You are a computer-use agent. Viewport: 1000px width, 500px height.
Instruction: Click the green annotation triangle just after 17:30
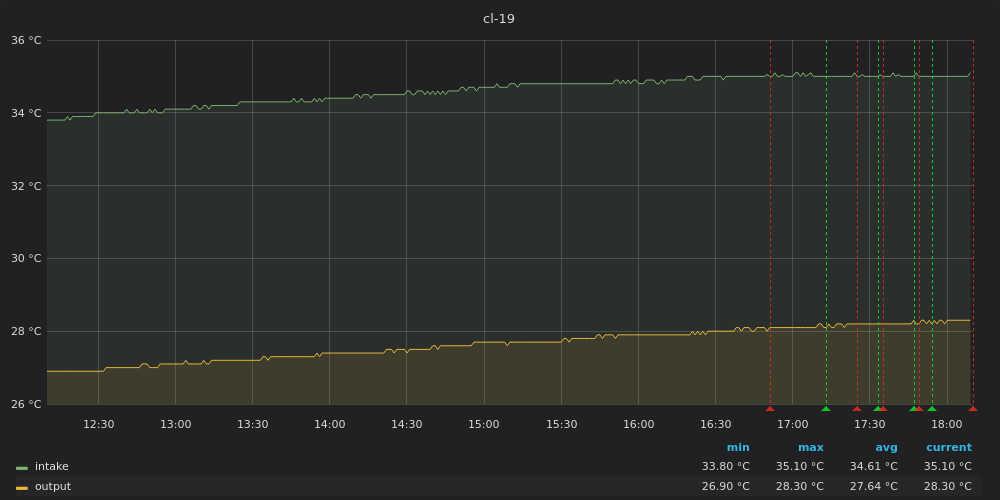877,408
